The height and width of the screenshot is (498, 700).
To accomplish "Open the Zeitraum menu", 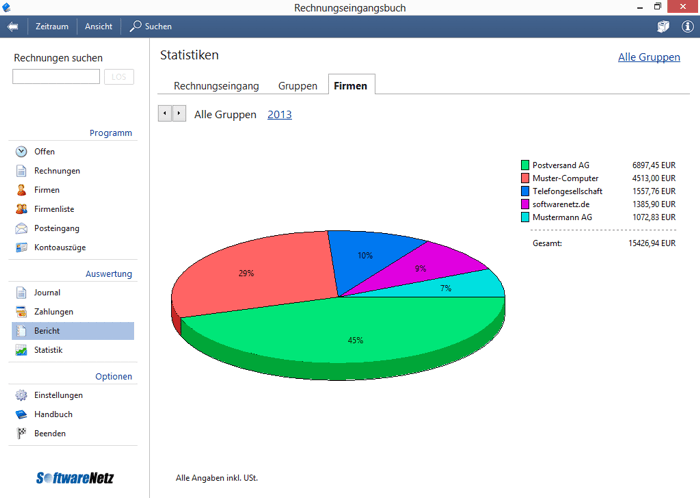I will (x=52, y=26).
